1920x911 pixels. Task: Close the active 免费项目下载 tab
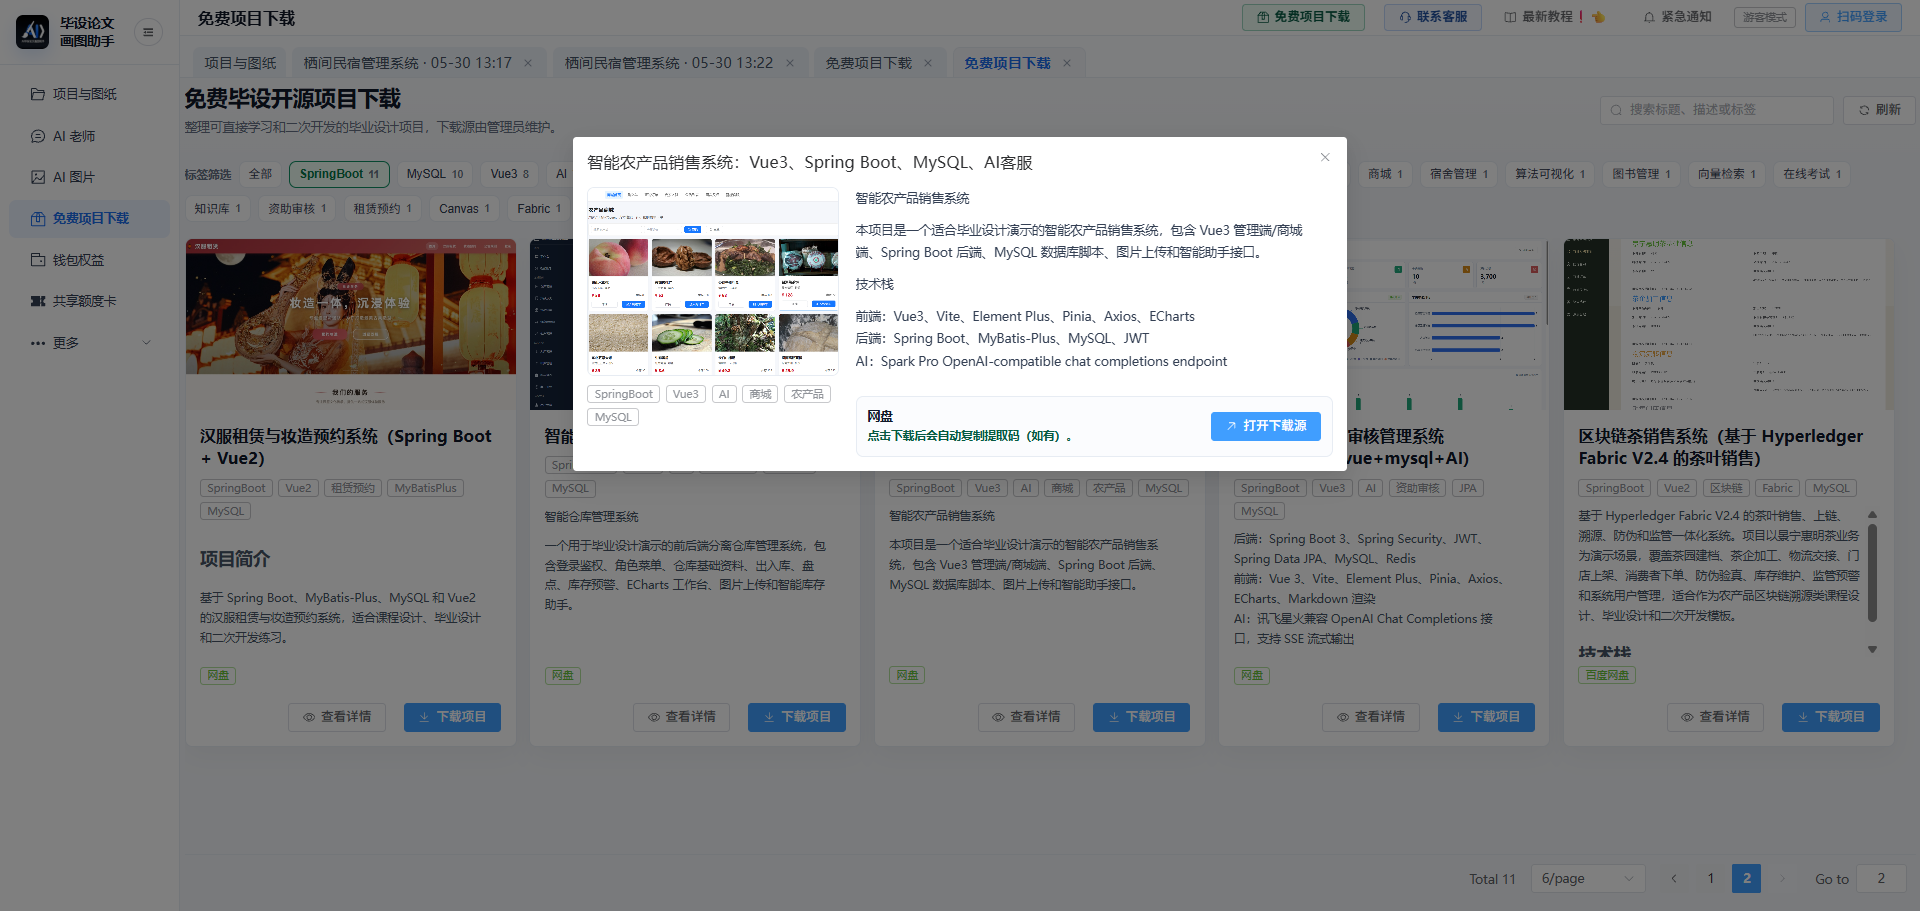tap(1067, 63)
